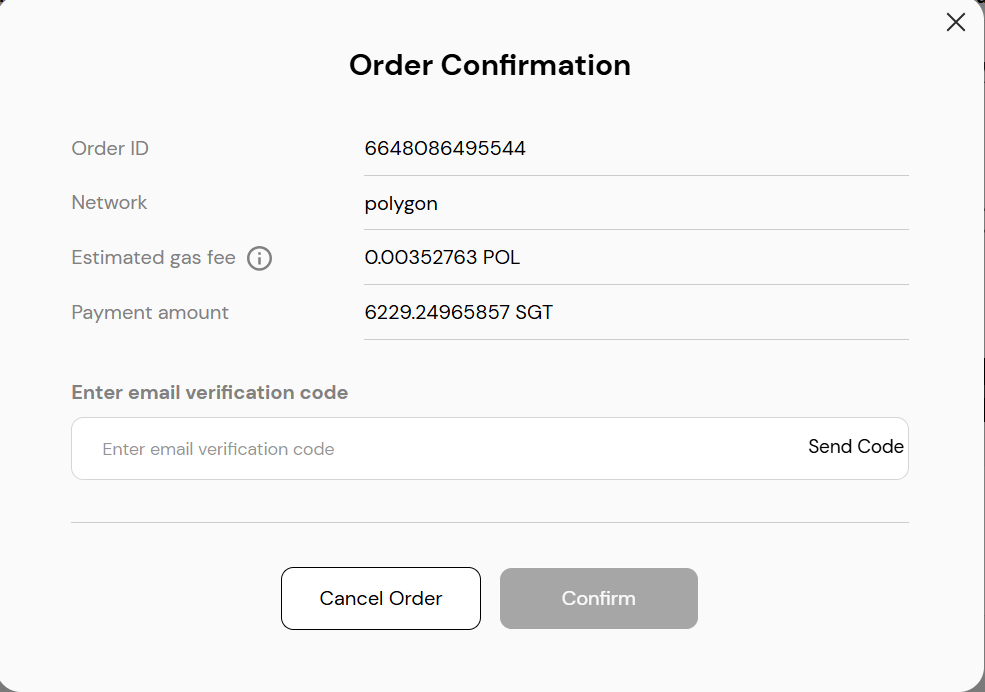
Task: Click the Network label
Action: click(109, 202)
